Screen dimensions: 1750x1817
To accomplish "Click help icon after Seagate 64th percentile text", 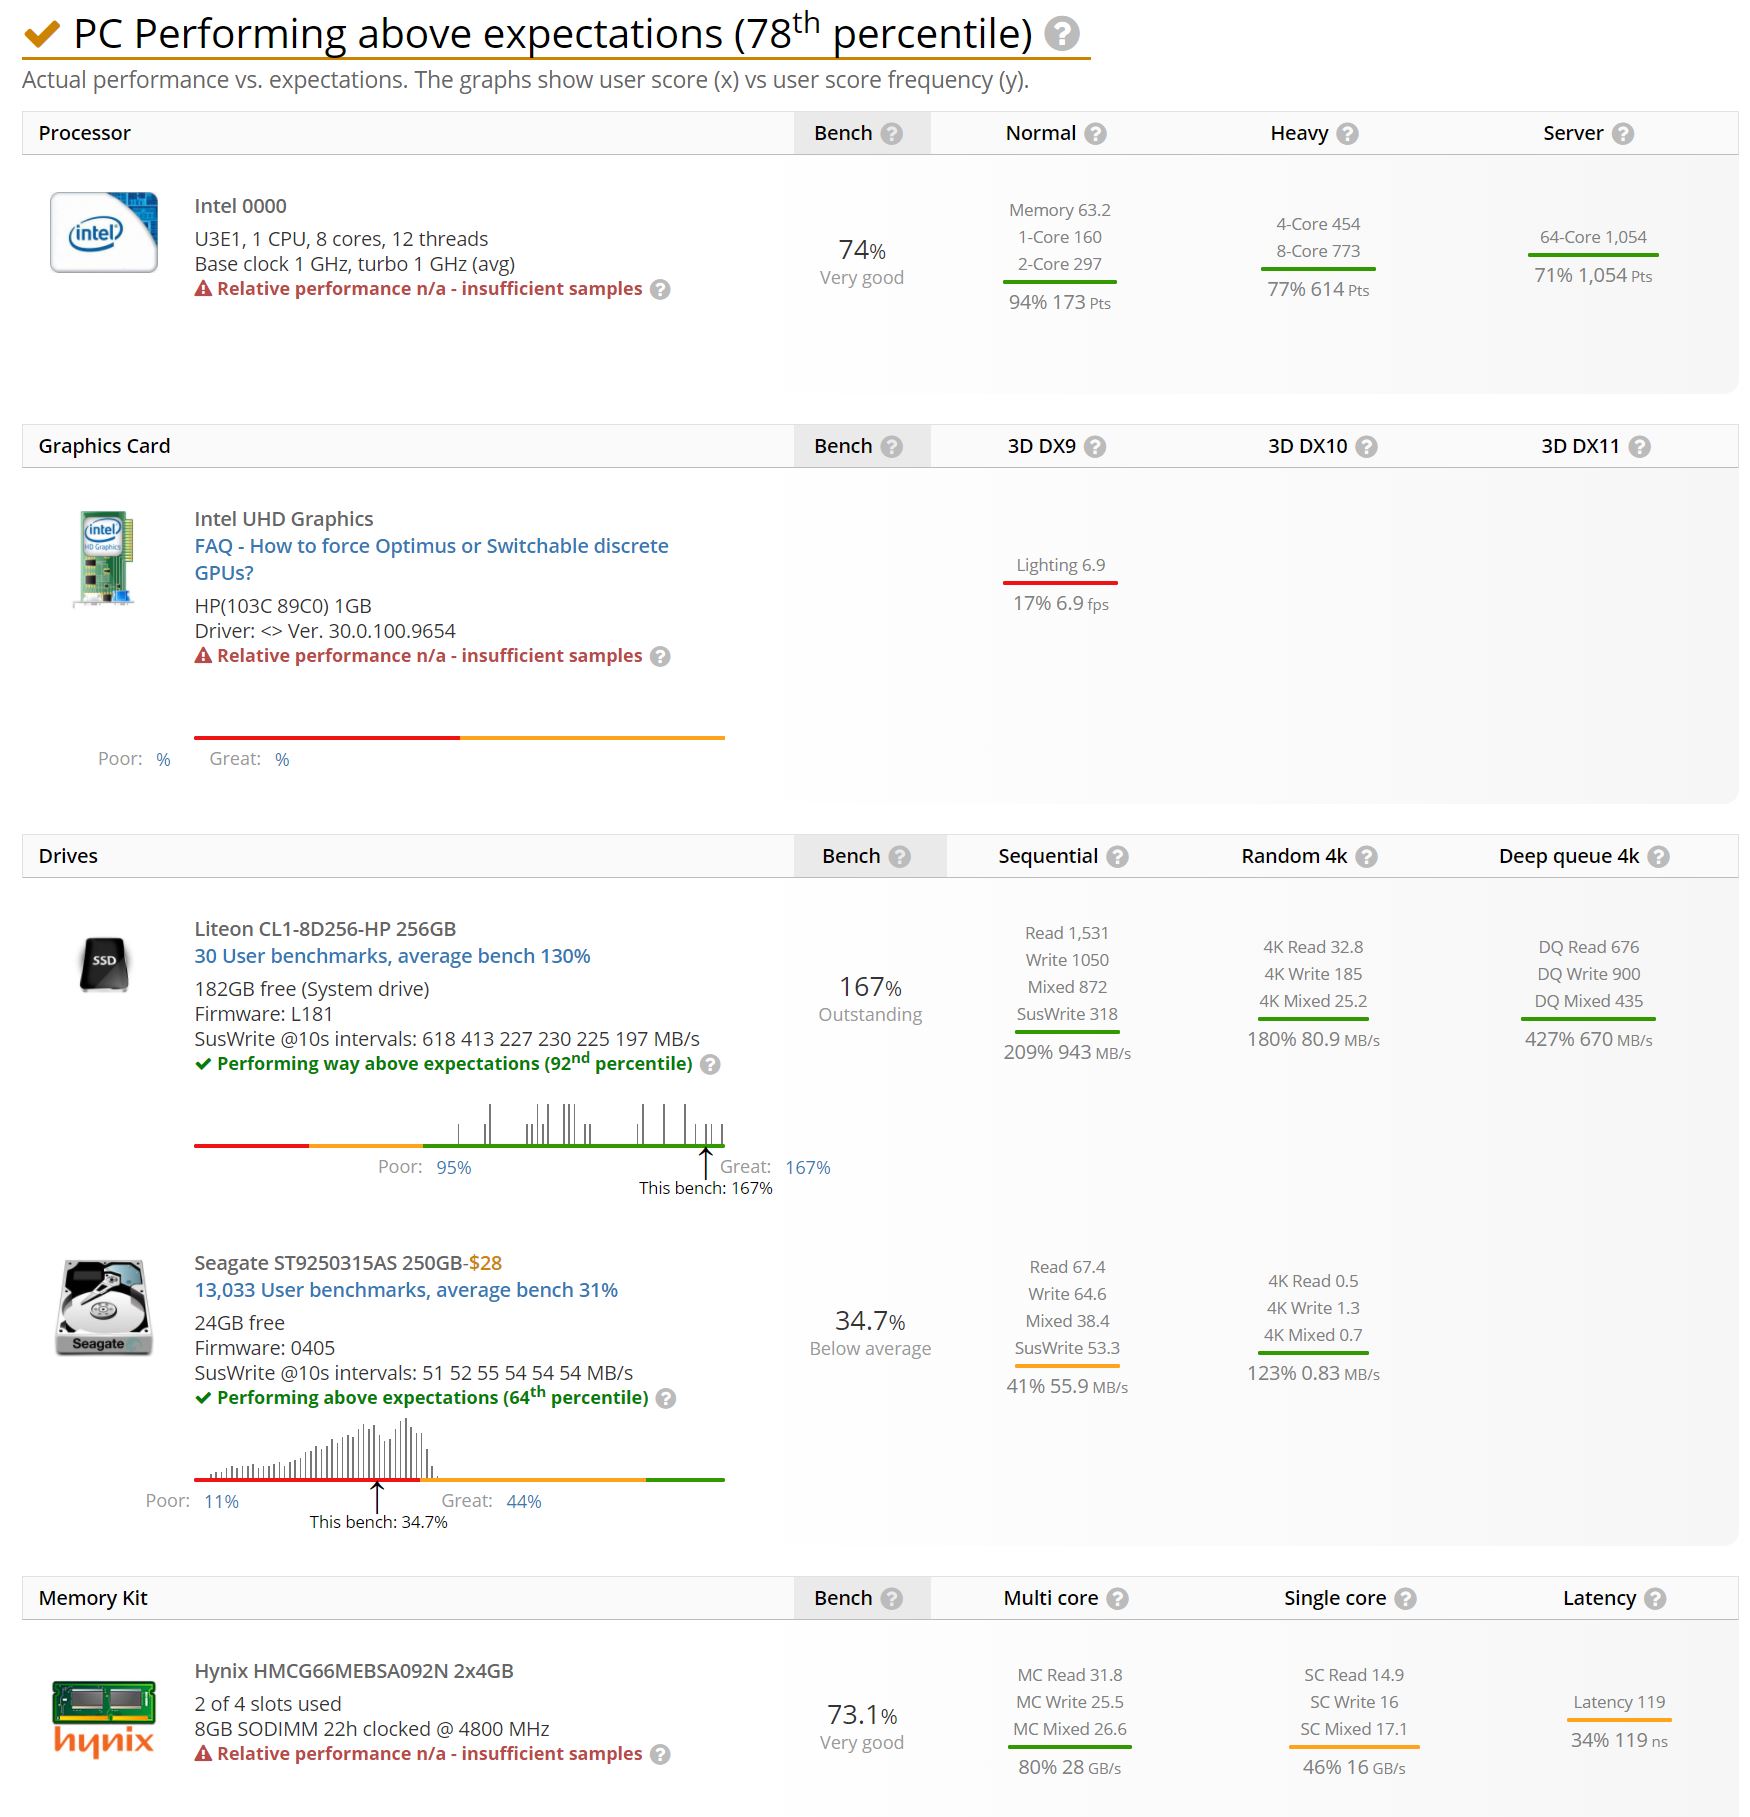I will tap(666, 1399).
